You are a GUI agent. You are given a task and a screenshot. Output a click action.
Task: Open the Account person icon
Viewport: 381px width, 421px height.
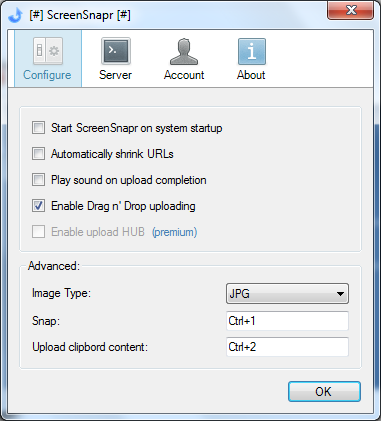(184, 51)
